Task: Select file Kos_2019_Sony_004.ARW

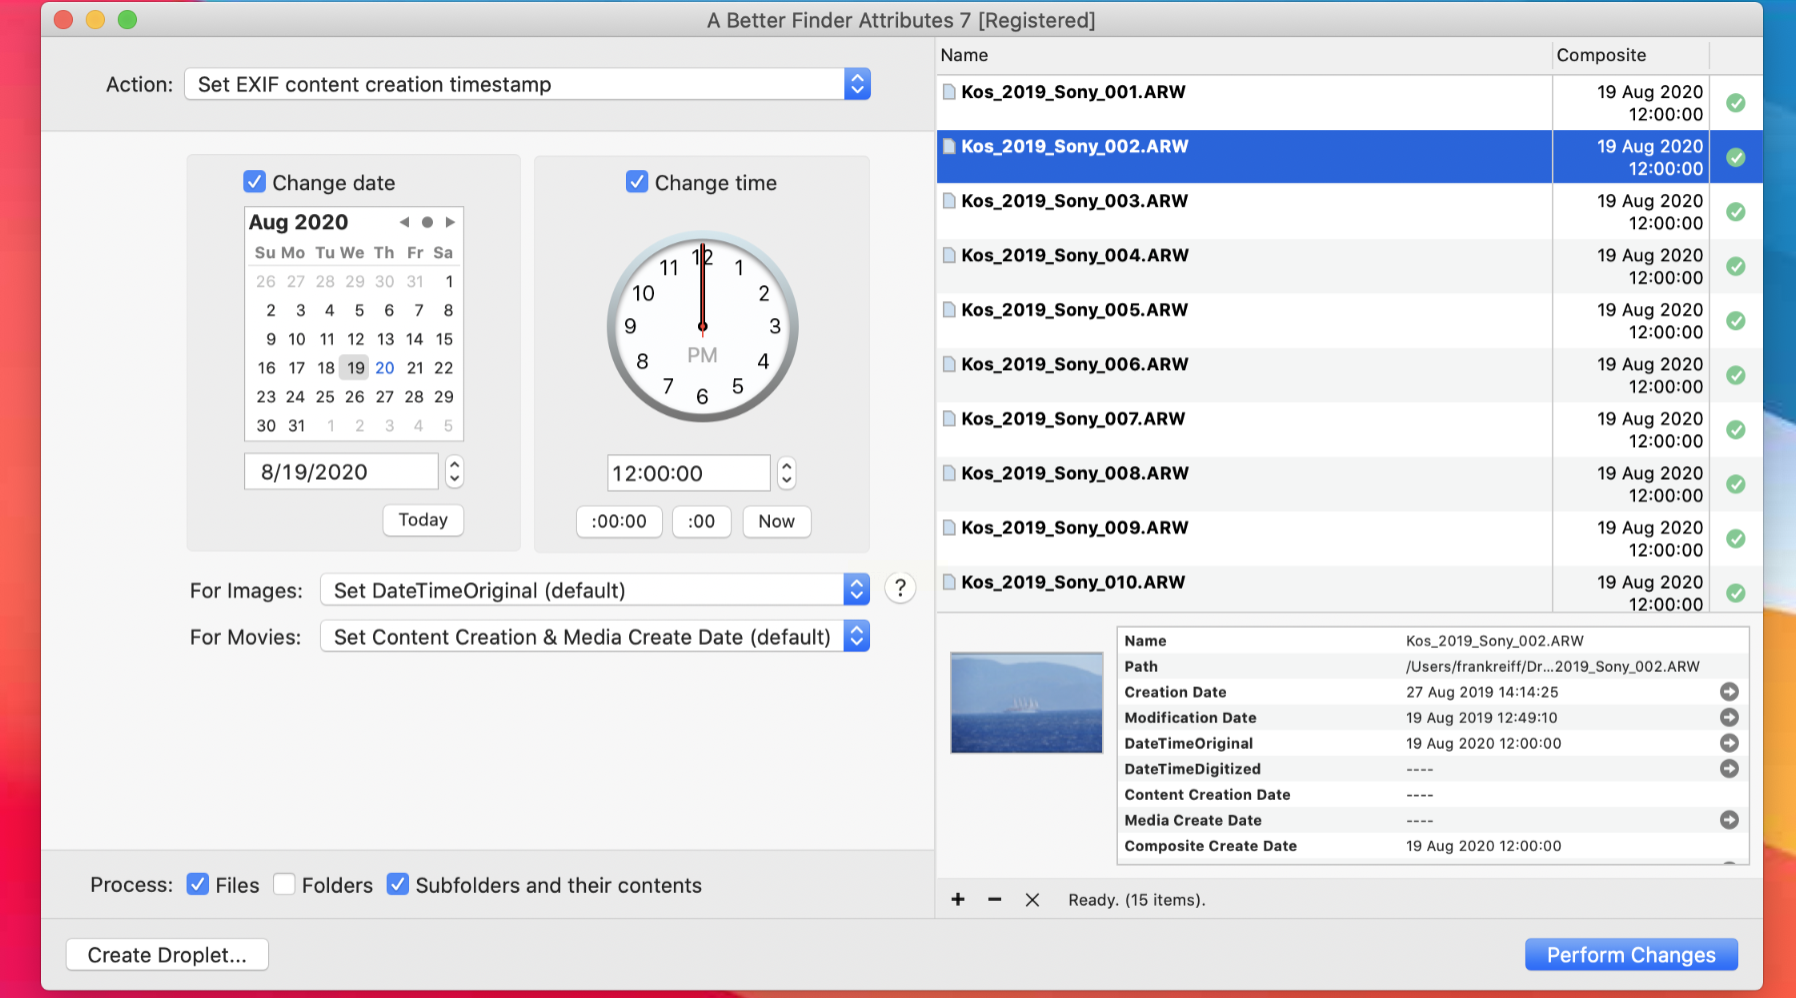Action: pyautogui.click(x=1350, y=266)
